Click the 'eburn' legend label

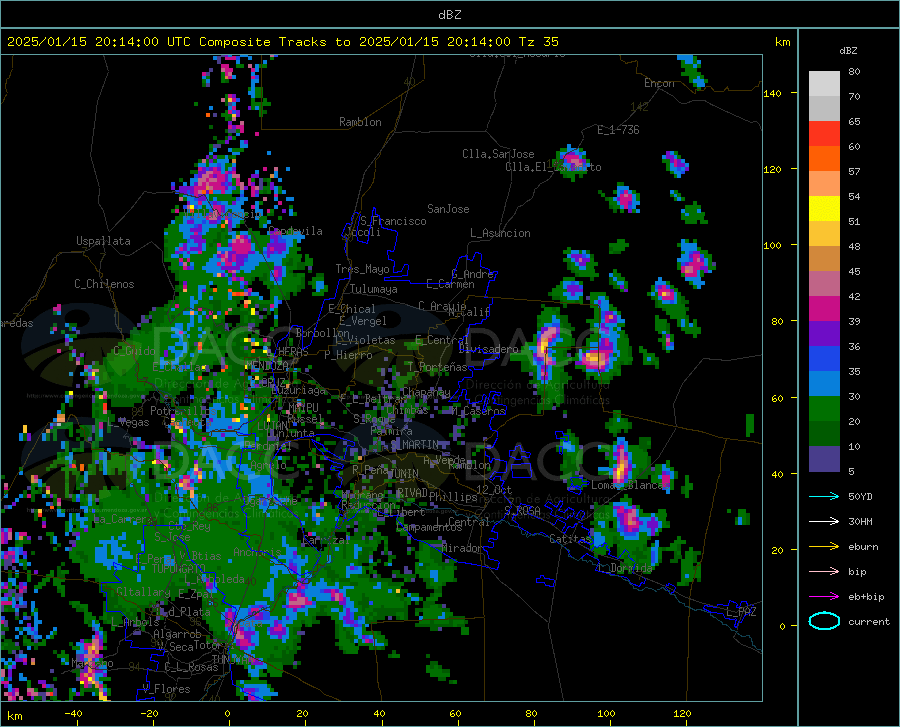[x=863, y=546]
